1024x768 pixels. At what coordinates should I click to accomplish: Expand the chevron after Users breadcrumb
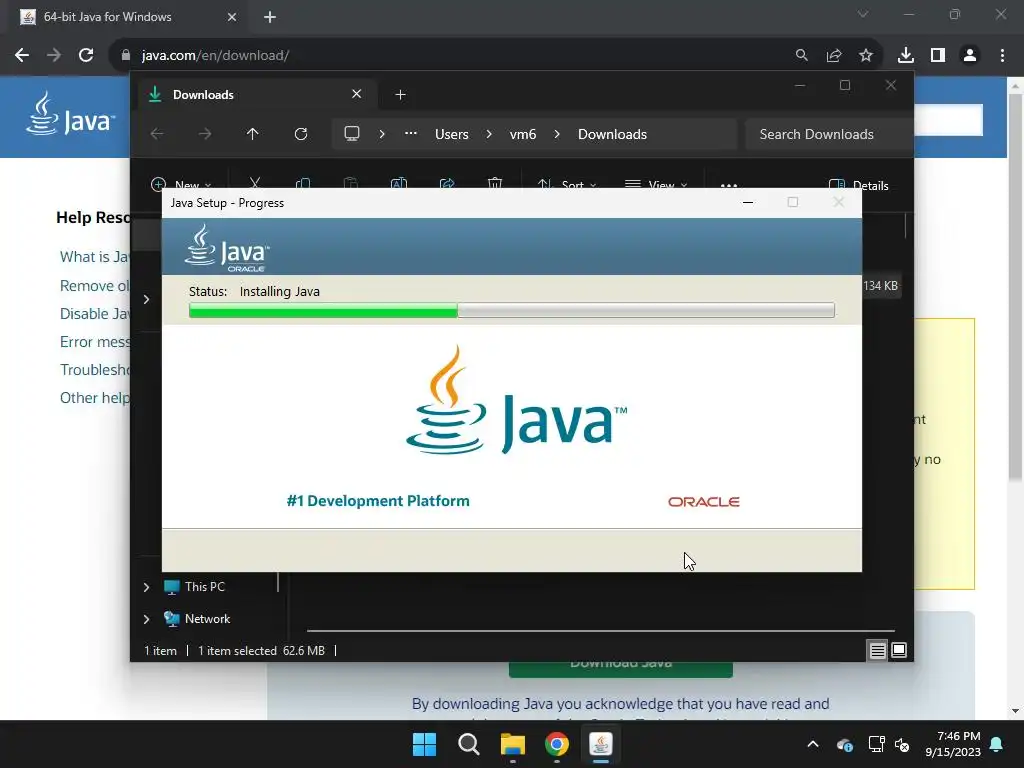489,134
